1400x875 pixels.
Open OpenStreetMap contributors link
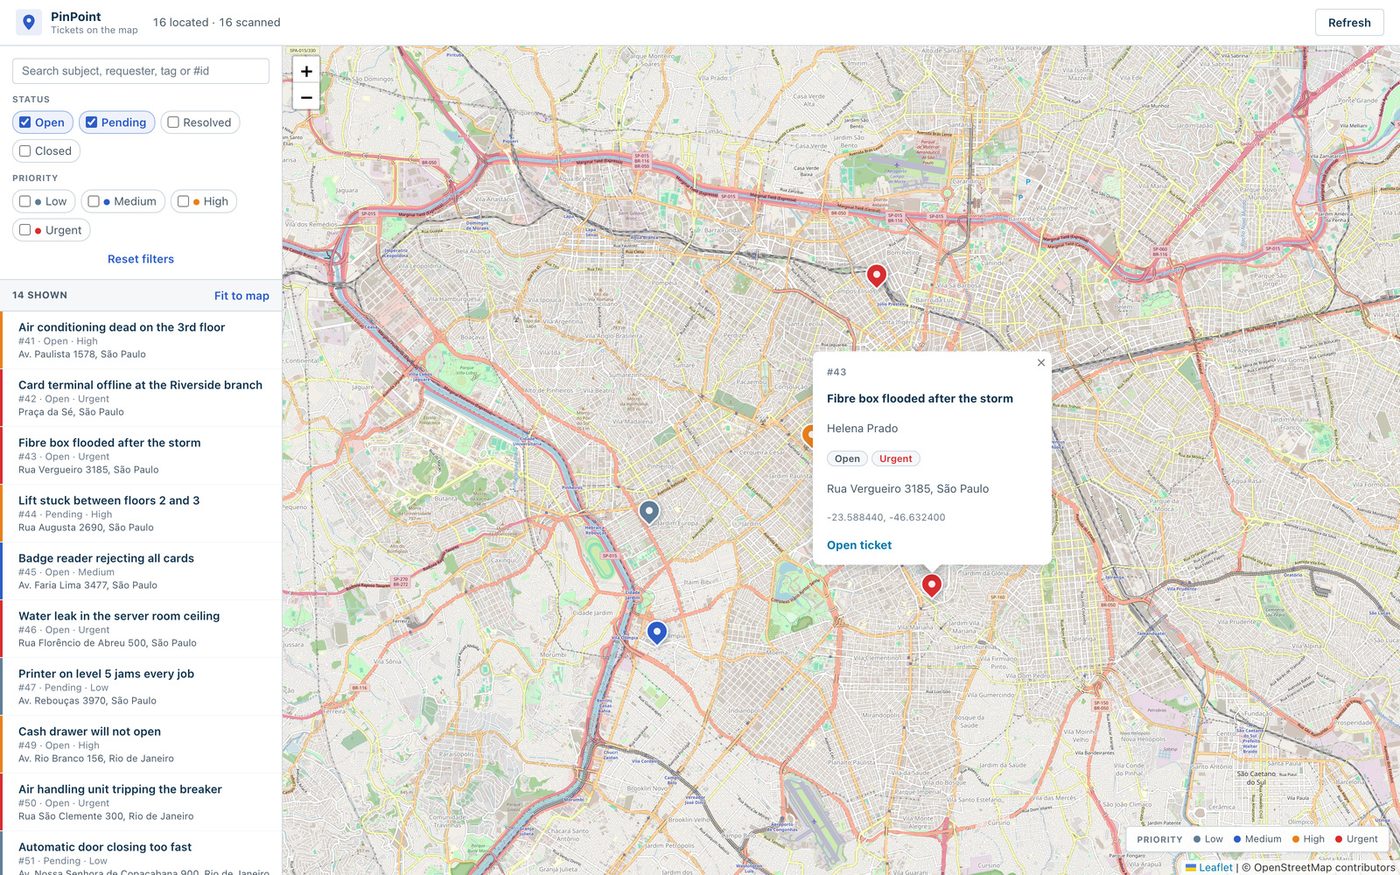point(1324,867)
